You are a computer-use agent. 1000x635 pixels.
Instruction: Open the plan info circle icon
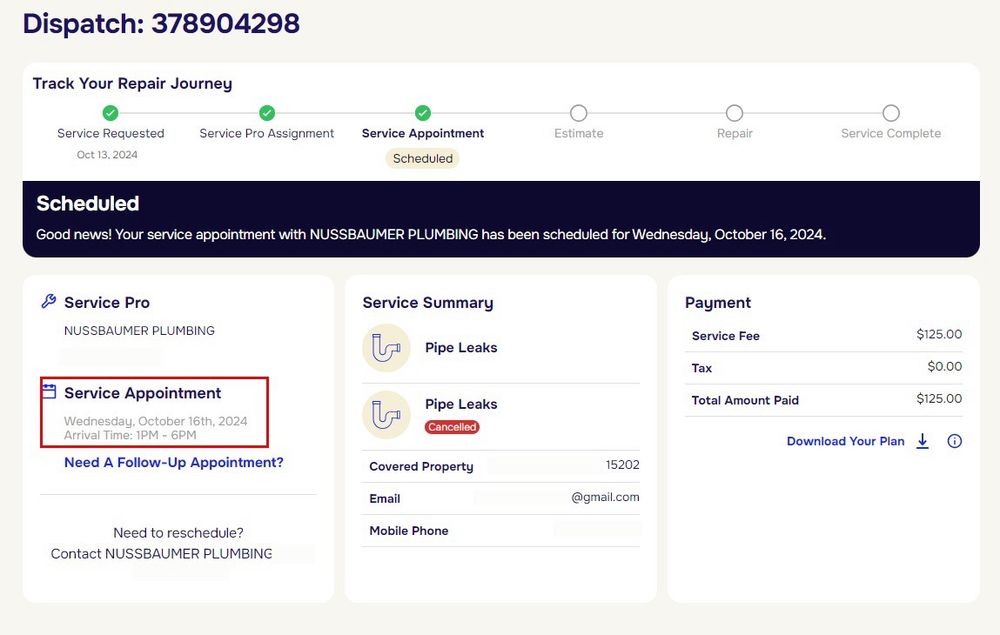[954, 441]
